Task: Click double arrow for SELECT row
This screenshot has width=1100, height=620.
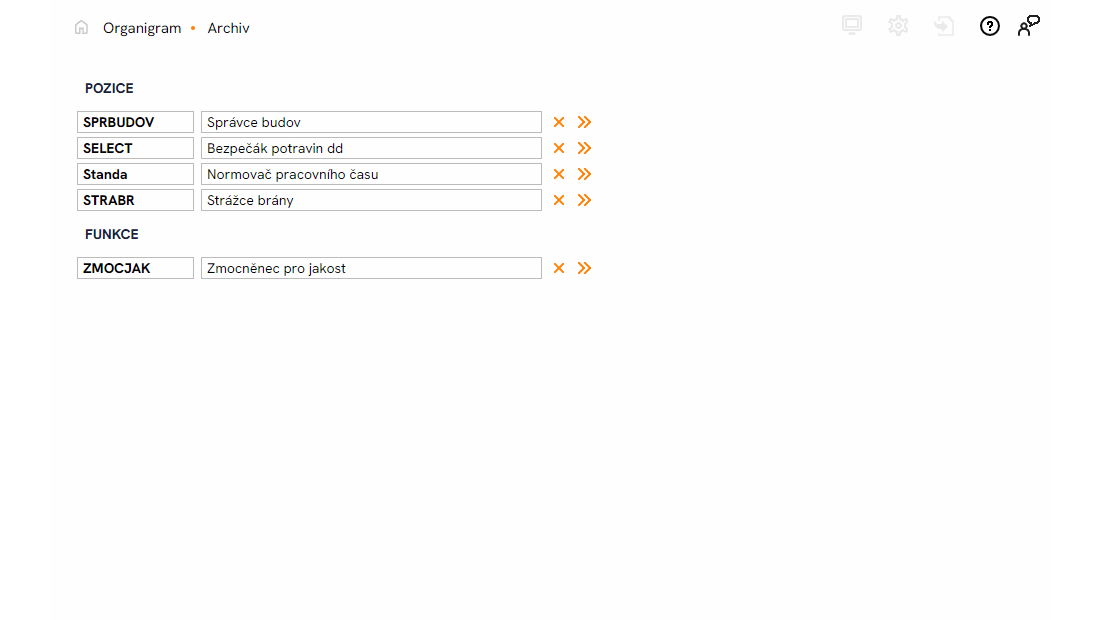Action: (585, 148)
